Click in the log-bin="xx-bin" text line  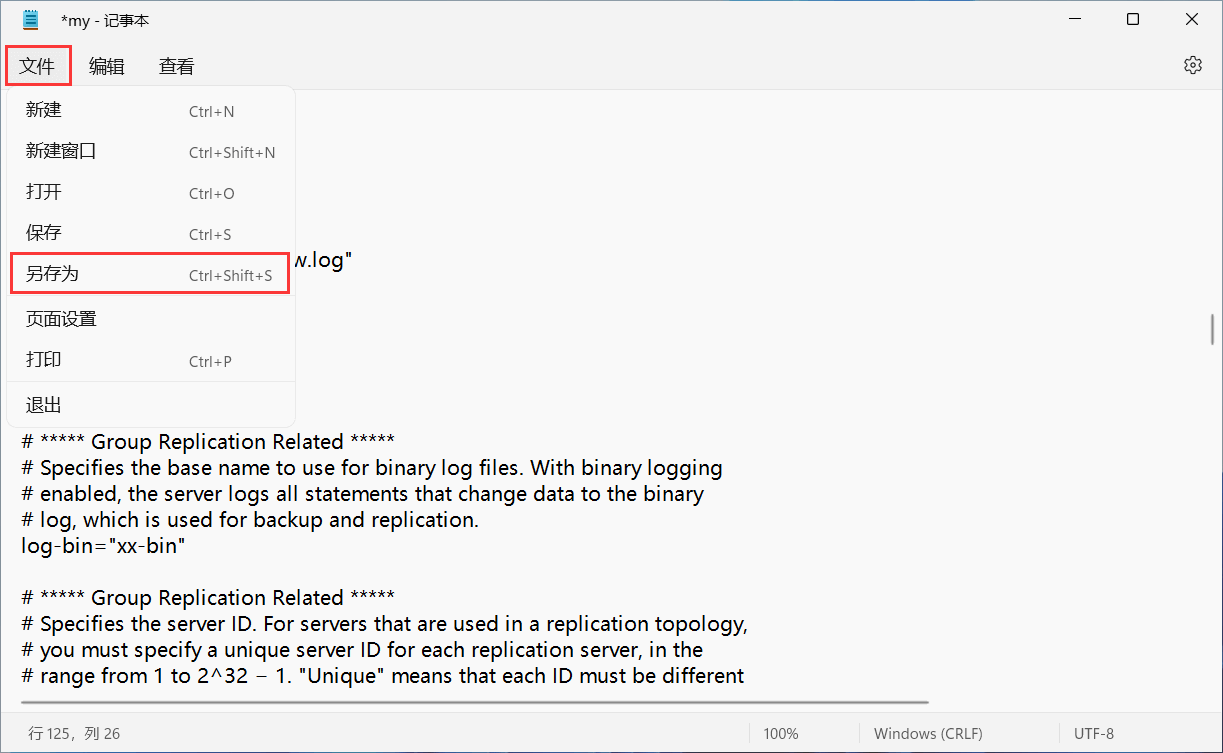(x=104, y=546)
